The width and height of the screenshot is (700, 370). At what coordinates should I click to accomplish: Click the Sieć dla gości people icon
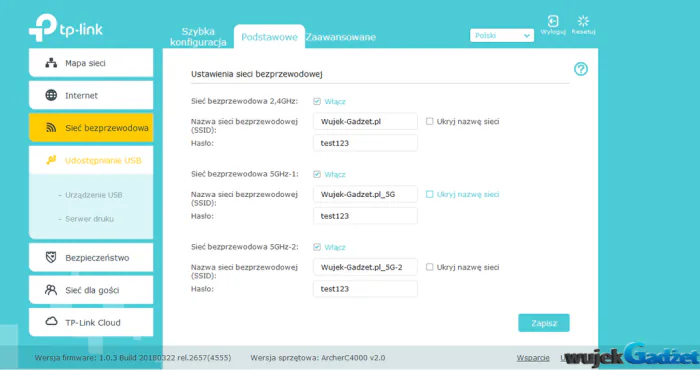point(51,290)
